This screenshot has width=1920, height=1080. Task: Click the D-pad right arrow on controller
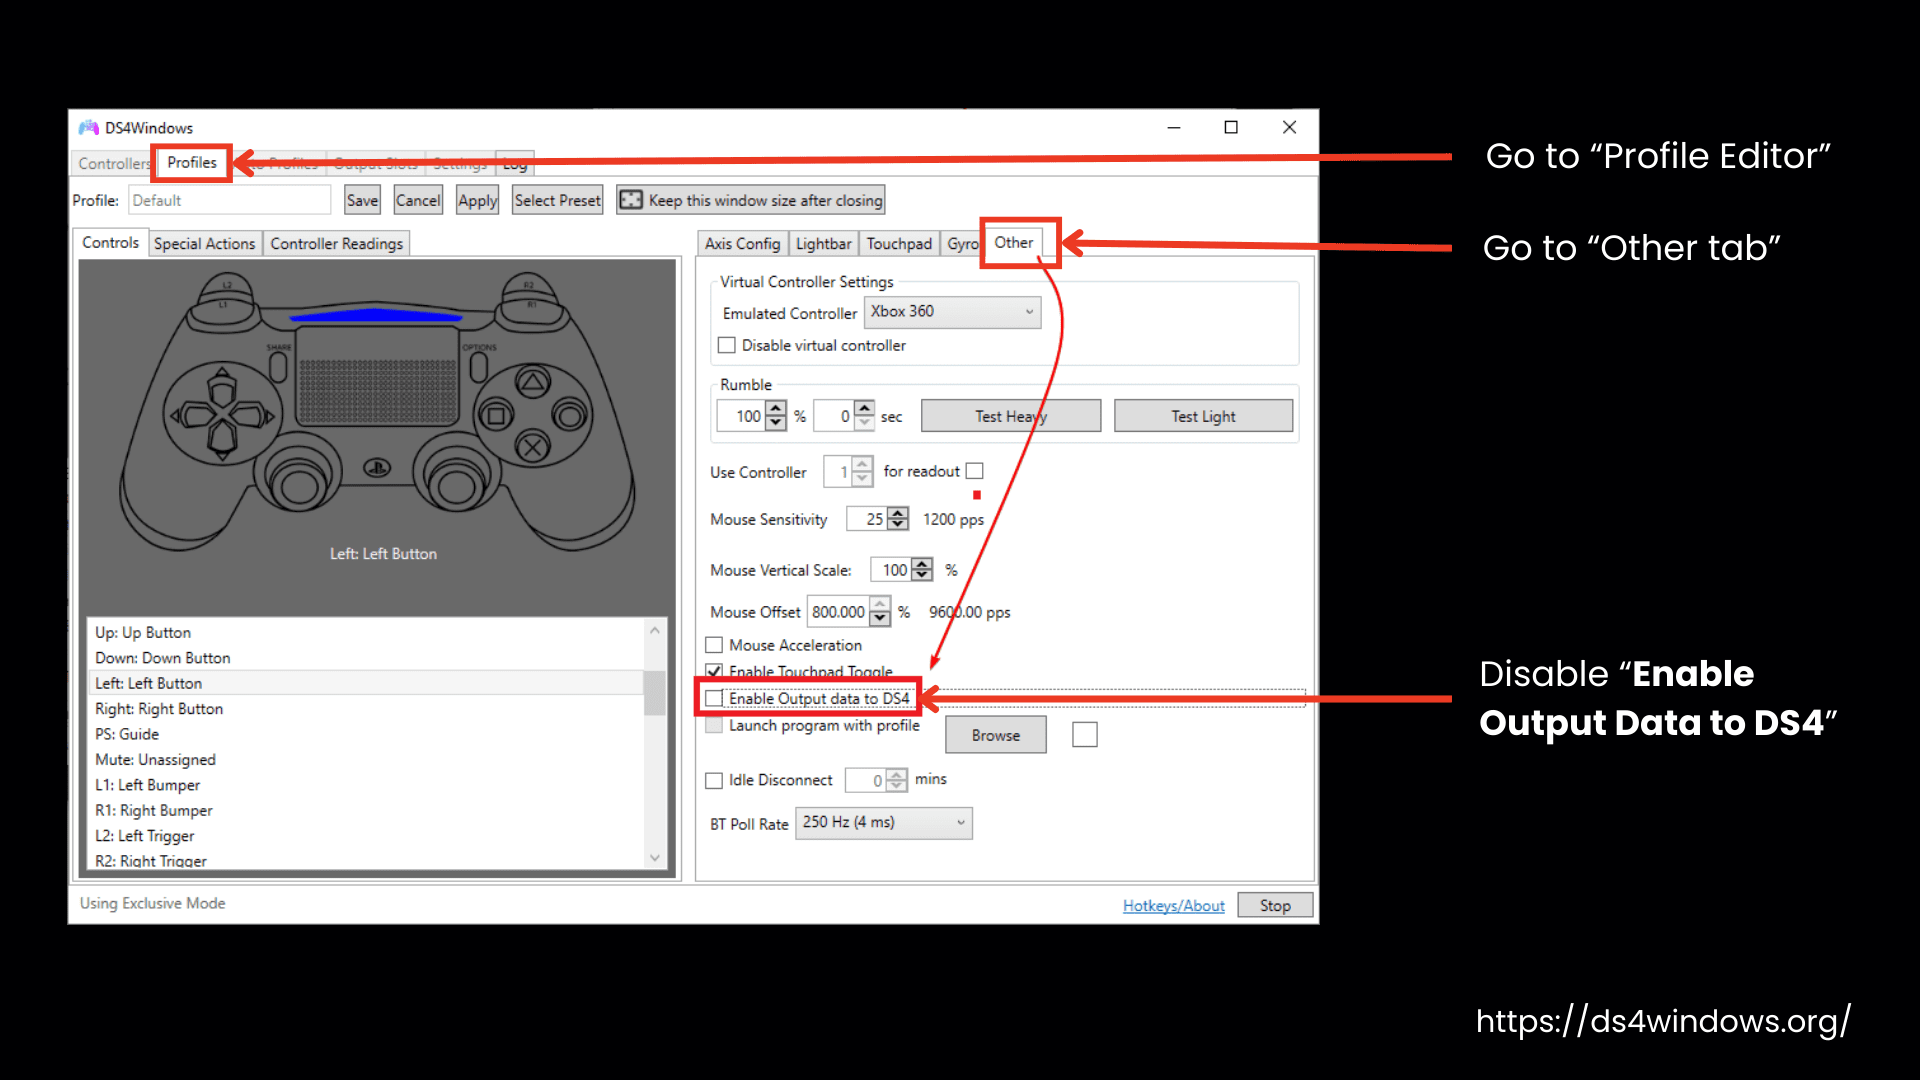point(254,415)
